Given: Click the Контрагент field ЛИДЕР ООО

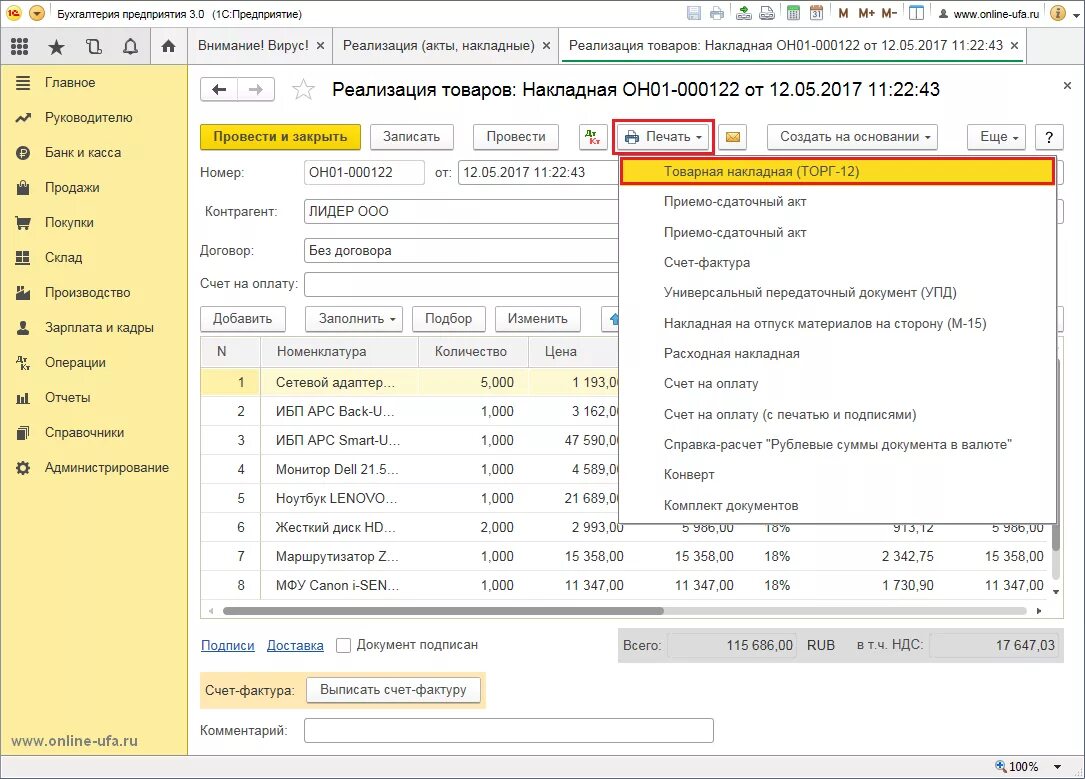Looking at the screenshot, I should coord(461,212).
